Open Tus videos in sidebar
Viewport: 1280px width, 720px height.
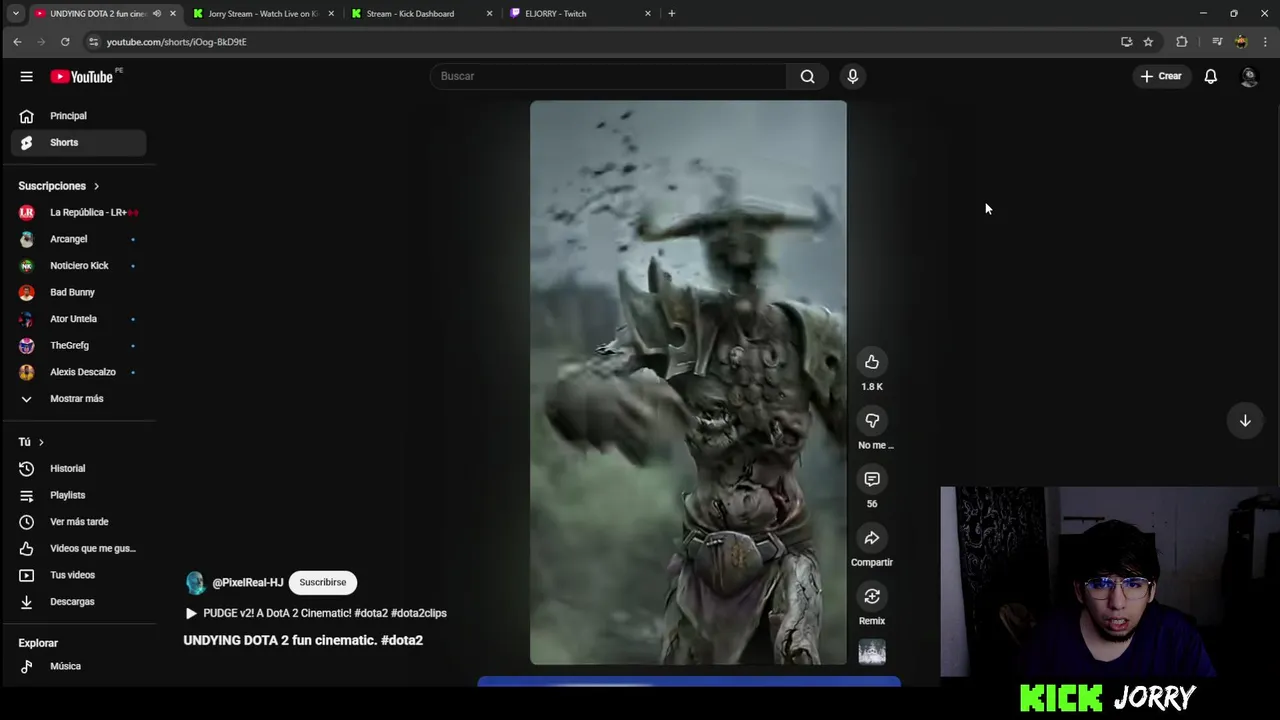pyautogui.click(x=78, y=575)
